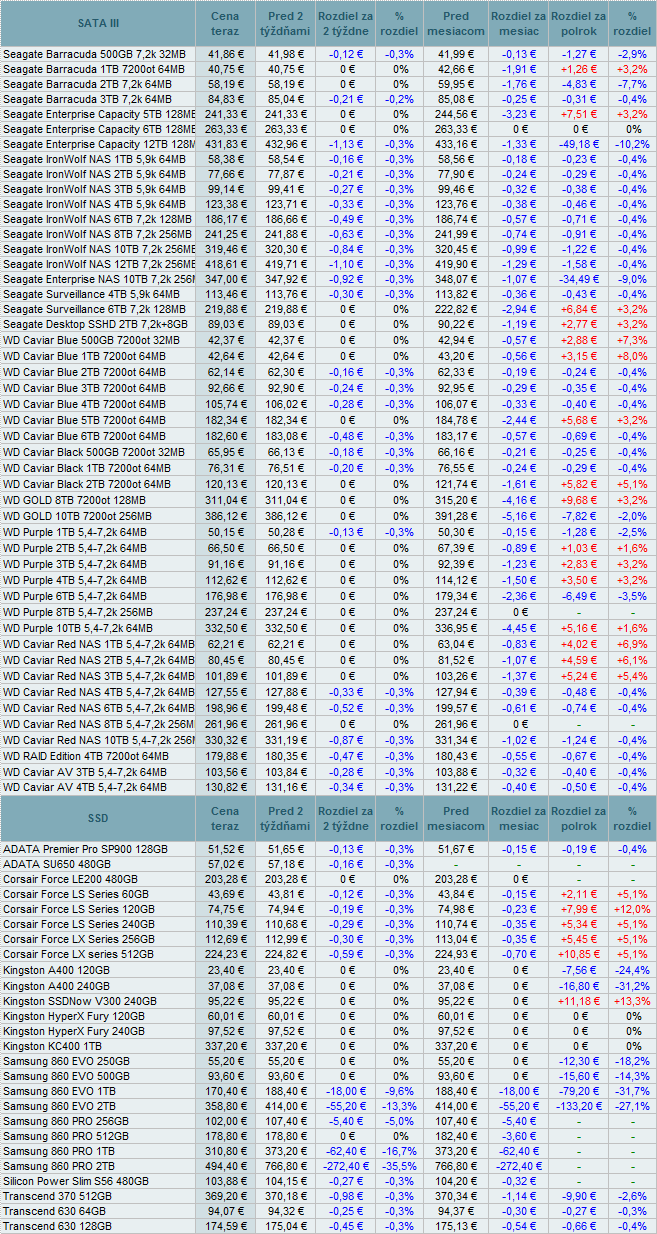Select Samsung 860 PRO 256GB row name
657x1234 pixels.
[67, 1122]
